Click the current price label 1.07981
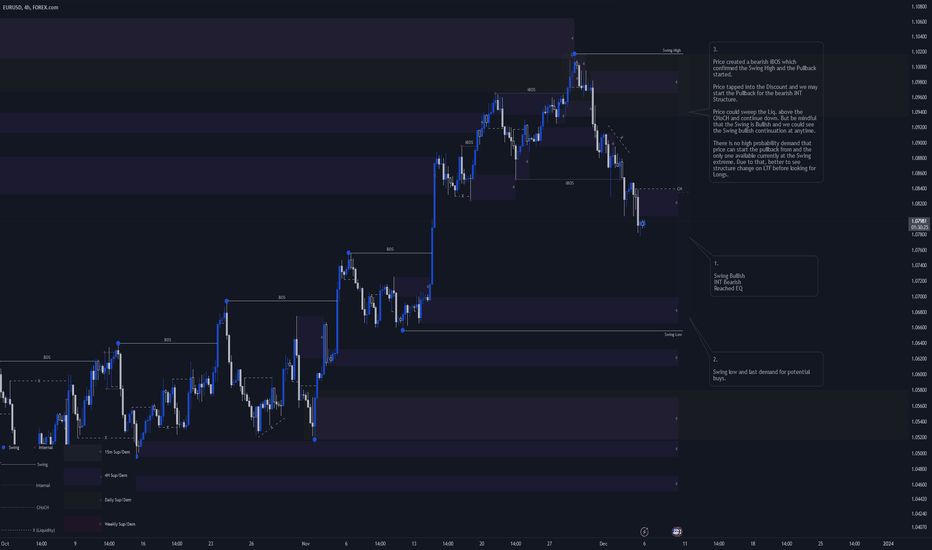 coord(919,222)
